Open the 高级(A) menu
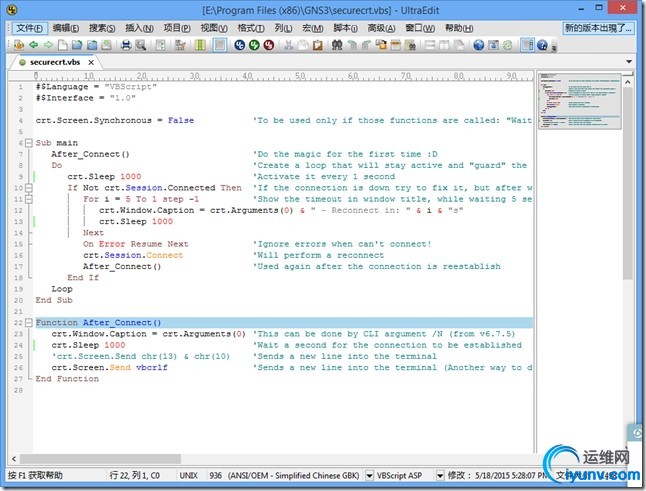This screenshot has height=491, width=646. (x=381, y=28)
